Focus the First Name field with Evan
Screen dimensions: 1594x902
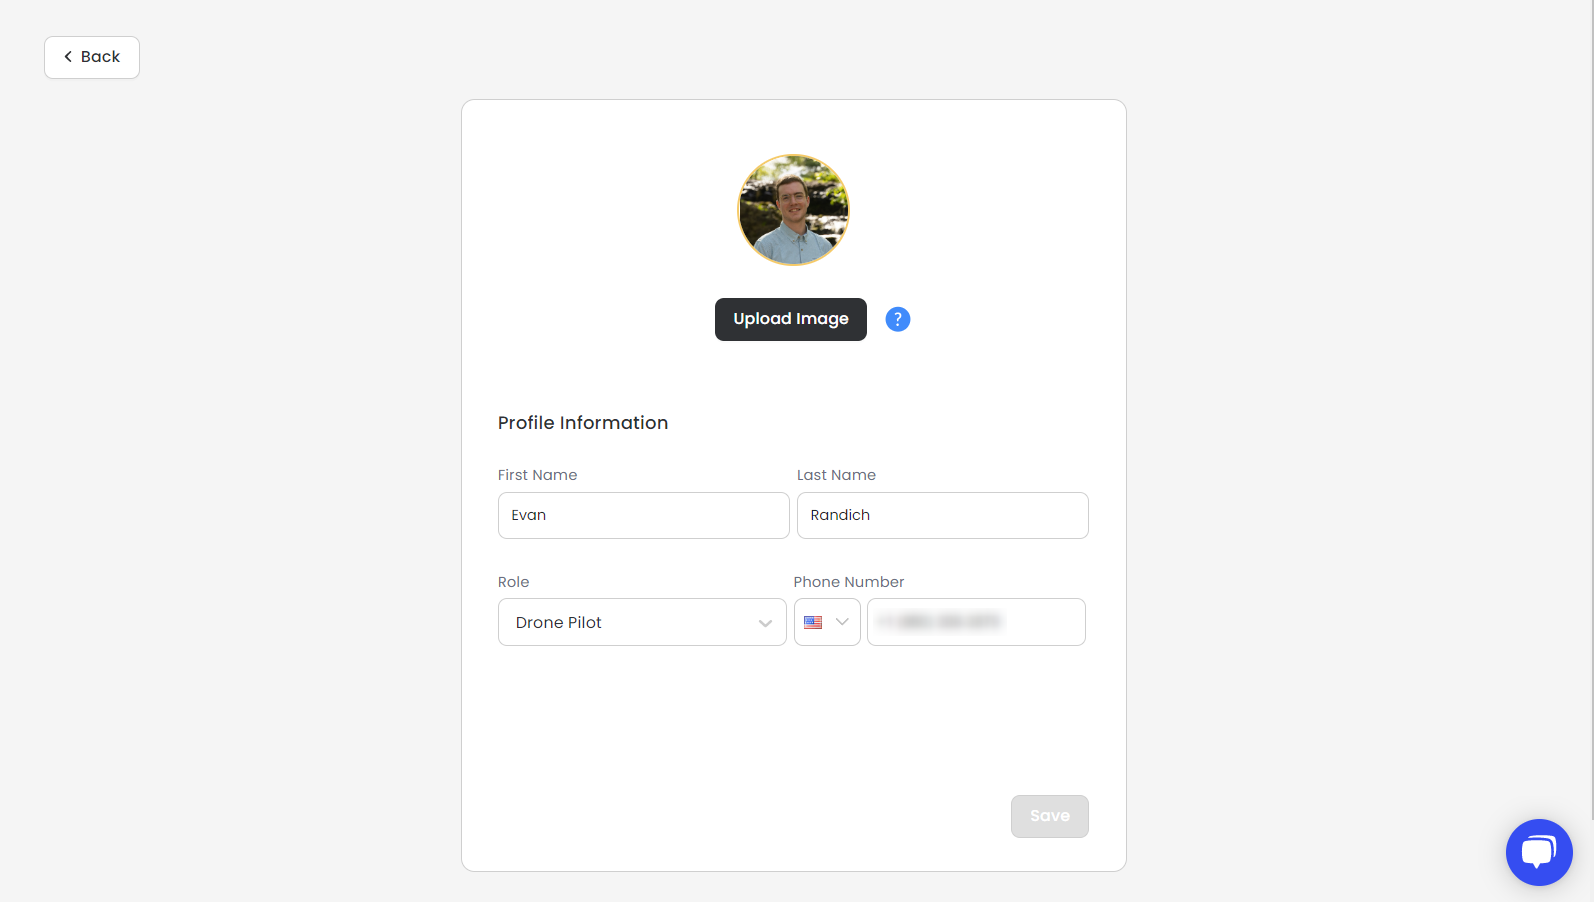pos(644,515)
